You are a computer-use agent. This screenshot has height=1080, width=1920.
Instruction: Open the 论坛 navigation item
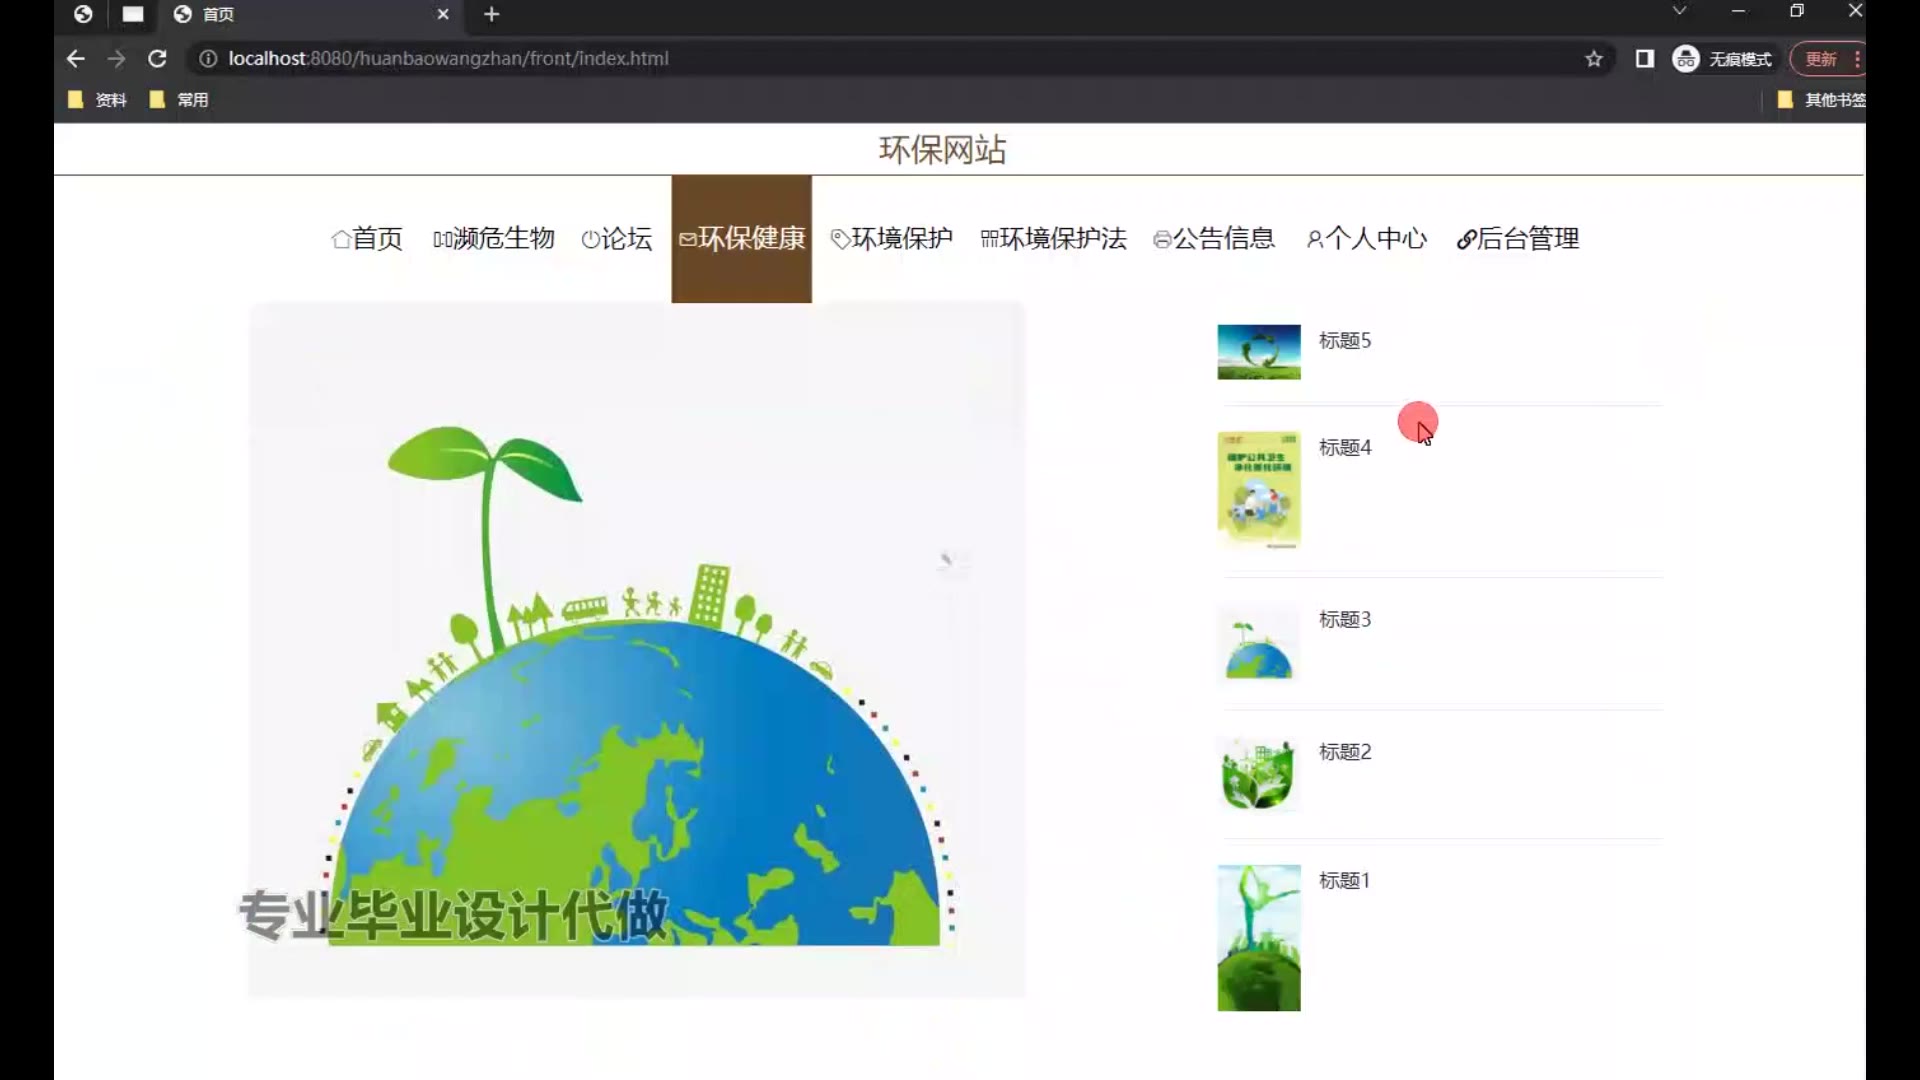tap(616, 239)
